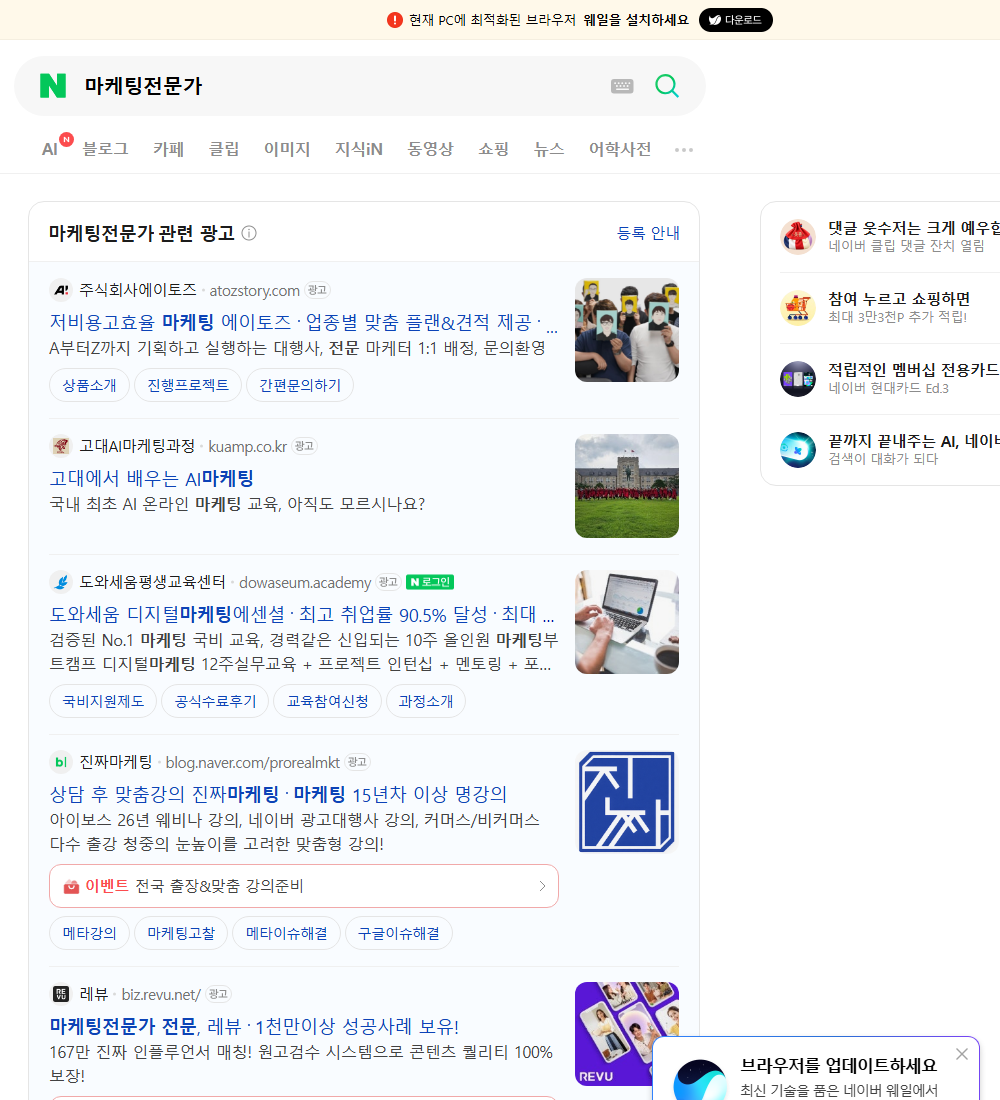This screenshot has width=1000, height=1100.
Task: Open the 웨일을 설치하세요 banner text
Action: [x=636, y=20]
